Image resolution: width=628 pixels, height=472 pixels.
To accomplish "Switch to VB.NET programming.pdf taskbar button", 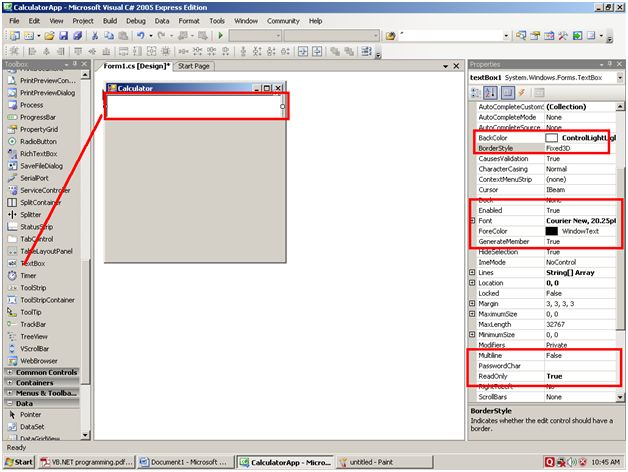I will pos(87,462).
